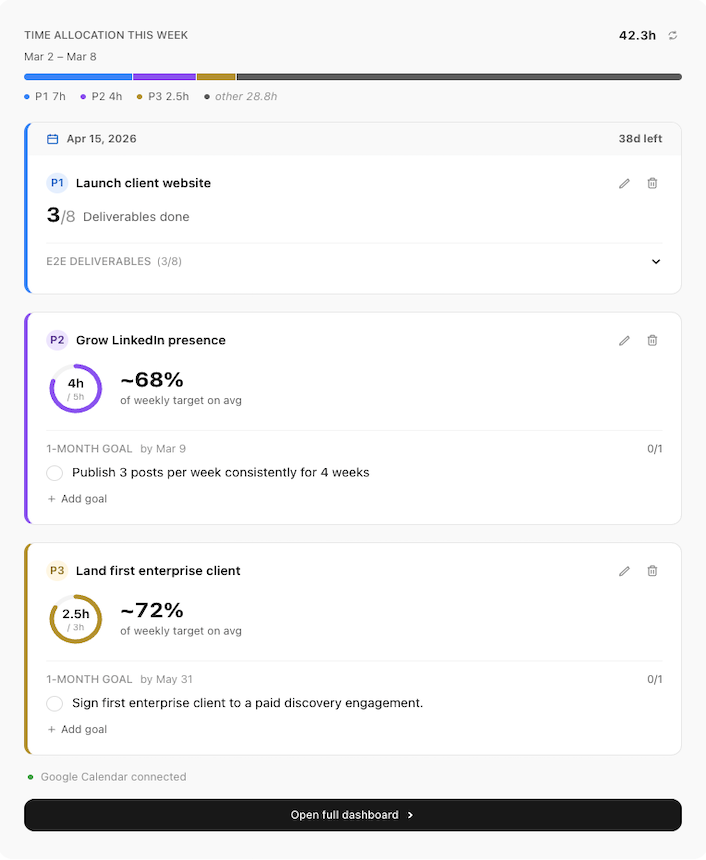Open full dashboard

click(x=353, y=815)
